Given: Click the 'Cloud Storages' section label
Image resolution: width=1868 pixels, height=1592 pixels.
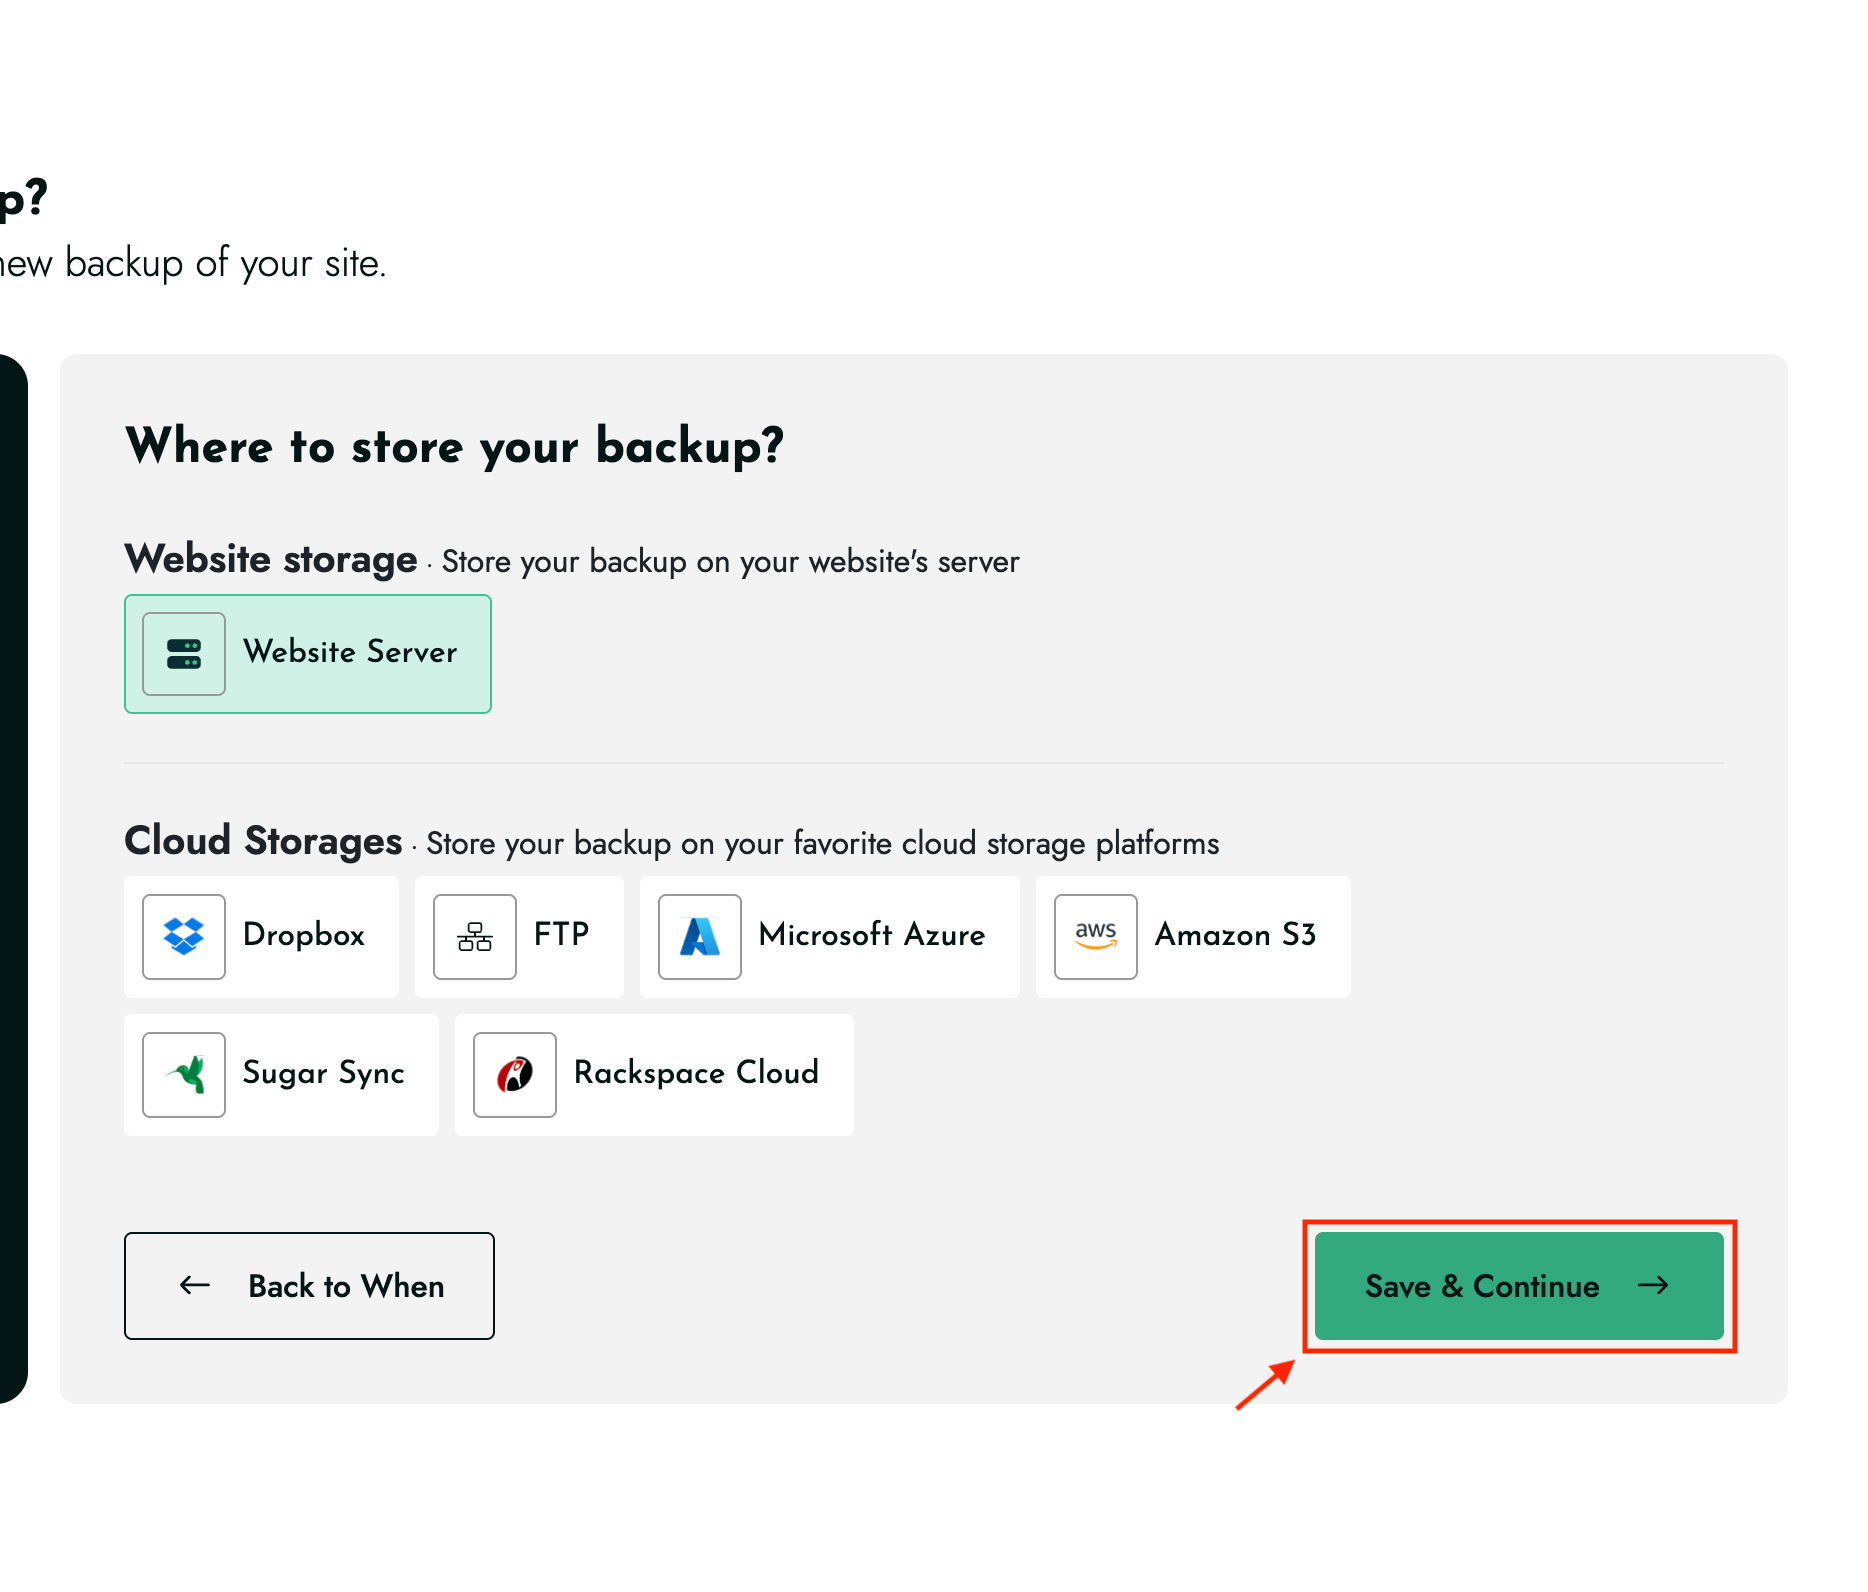Looking at the screenshot, I should tap(263, 841).
